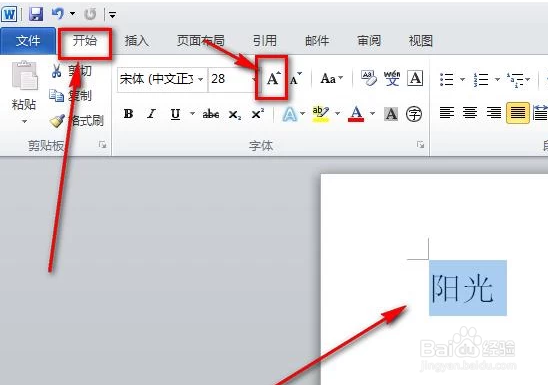Open the 引用 tab
The height and width of the screenshot is (385, 548).
pos(265,41)
